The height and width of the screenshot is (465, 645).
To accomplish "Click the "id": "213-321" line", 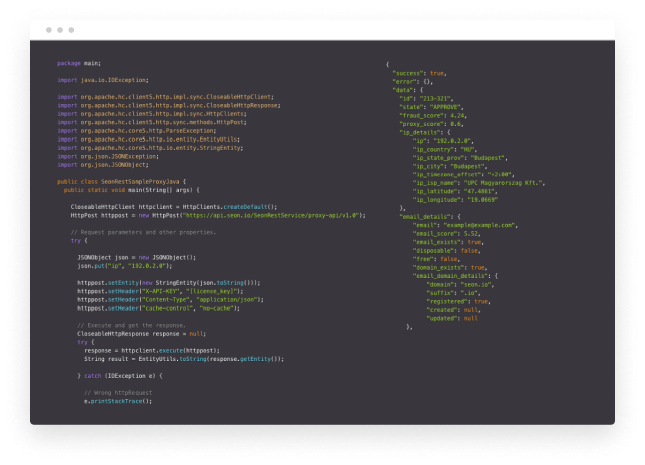I will coord(426,99).
